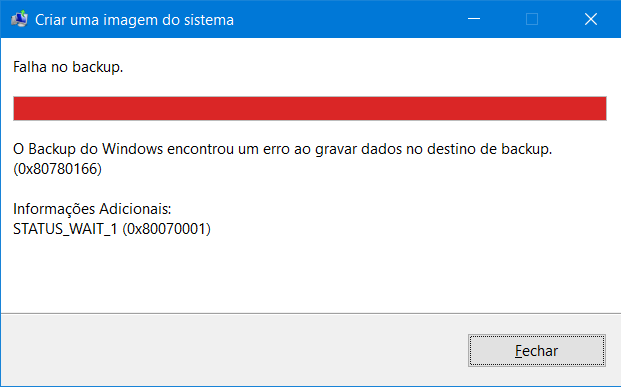Click the blank white area below STATUS_WAIT_1
This screenshot has width=621, height=390.
(x=310, y=275)
